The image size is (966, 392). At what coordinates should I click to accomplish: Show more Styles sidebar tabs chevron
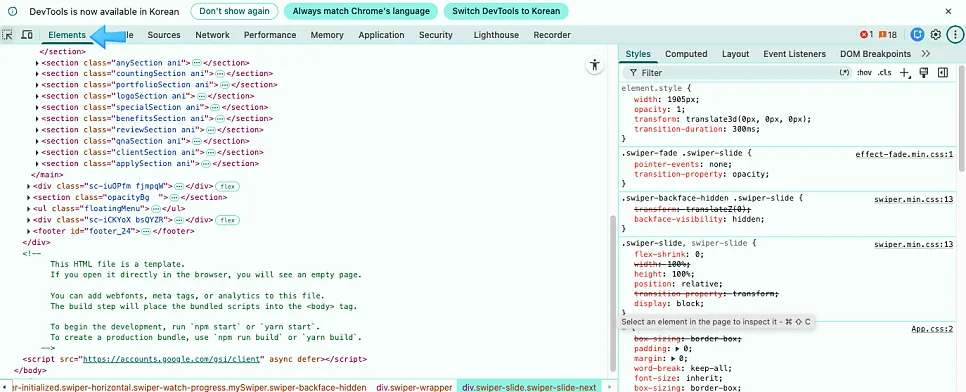coord(925,54)
